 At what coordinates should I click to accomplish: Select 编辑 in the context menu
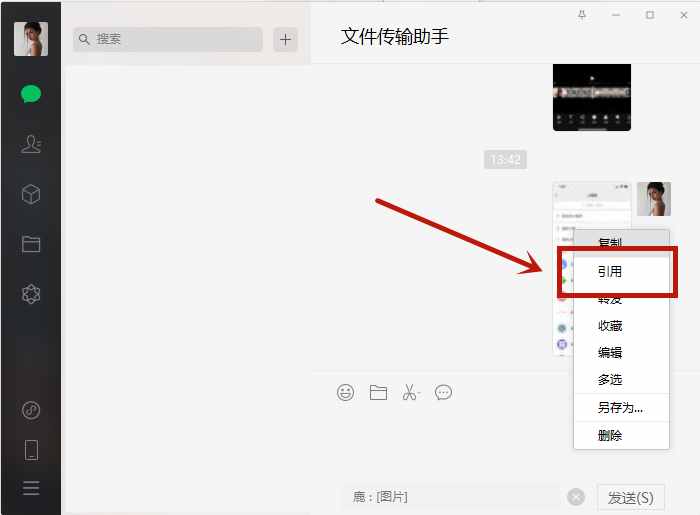click(621, 353)
